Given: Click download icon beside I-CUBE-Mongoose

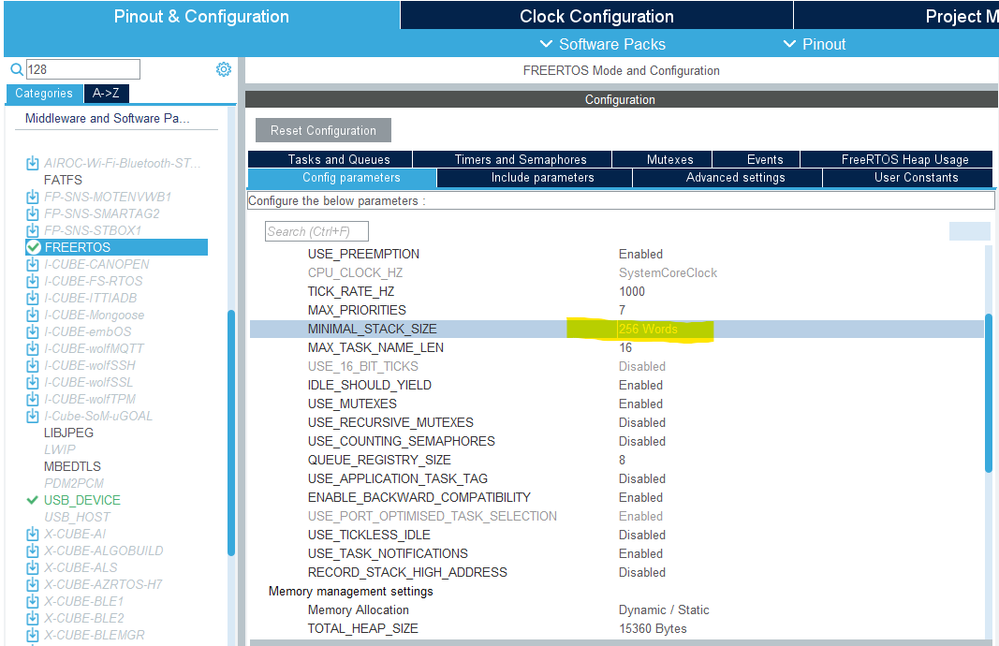Looking at the screenshot, I should (x=32, y=315).
